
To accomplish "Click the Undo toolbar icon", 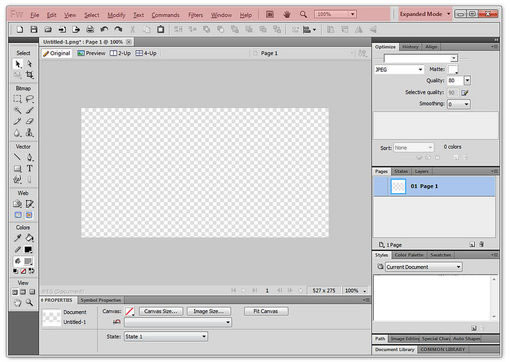I will coord(104,29).
